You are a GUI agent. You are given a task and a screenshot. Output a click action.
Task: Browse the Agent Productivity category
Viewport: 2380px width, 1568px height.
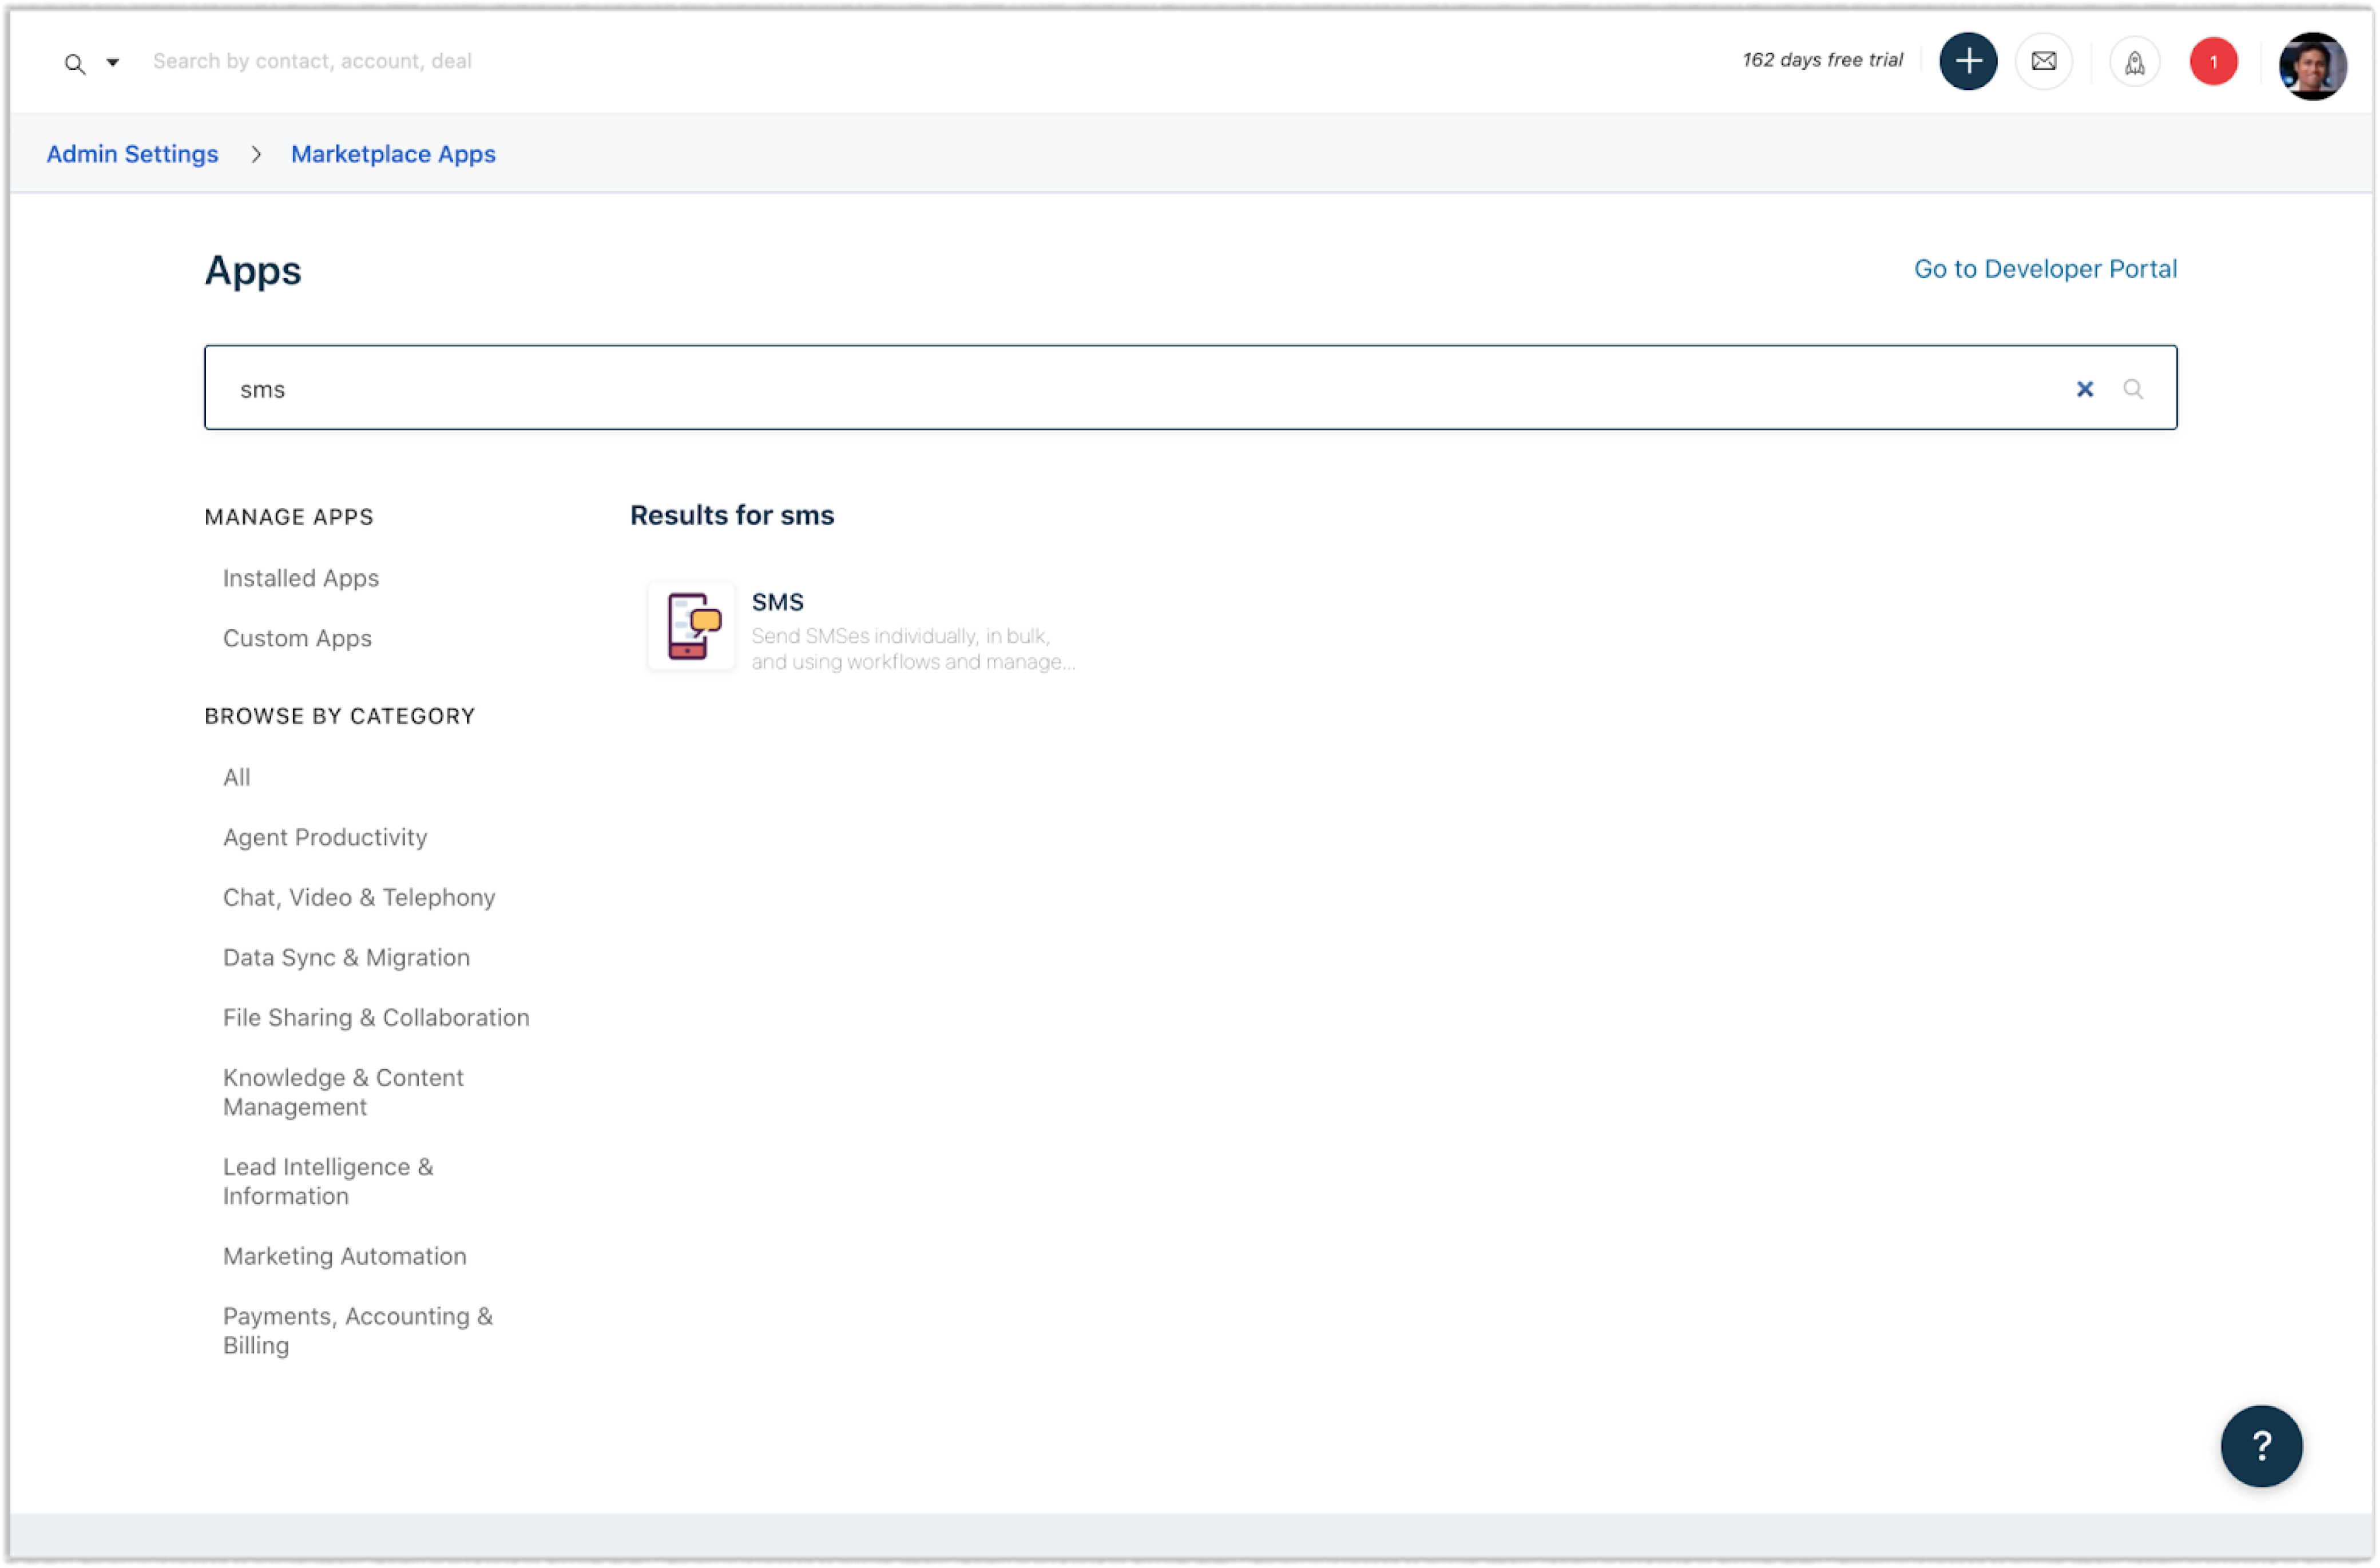325,837
